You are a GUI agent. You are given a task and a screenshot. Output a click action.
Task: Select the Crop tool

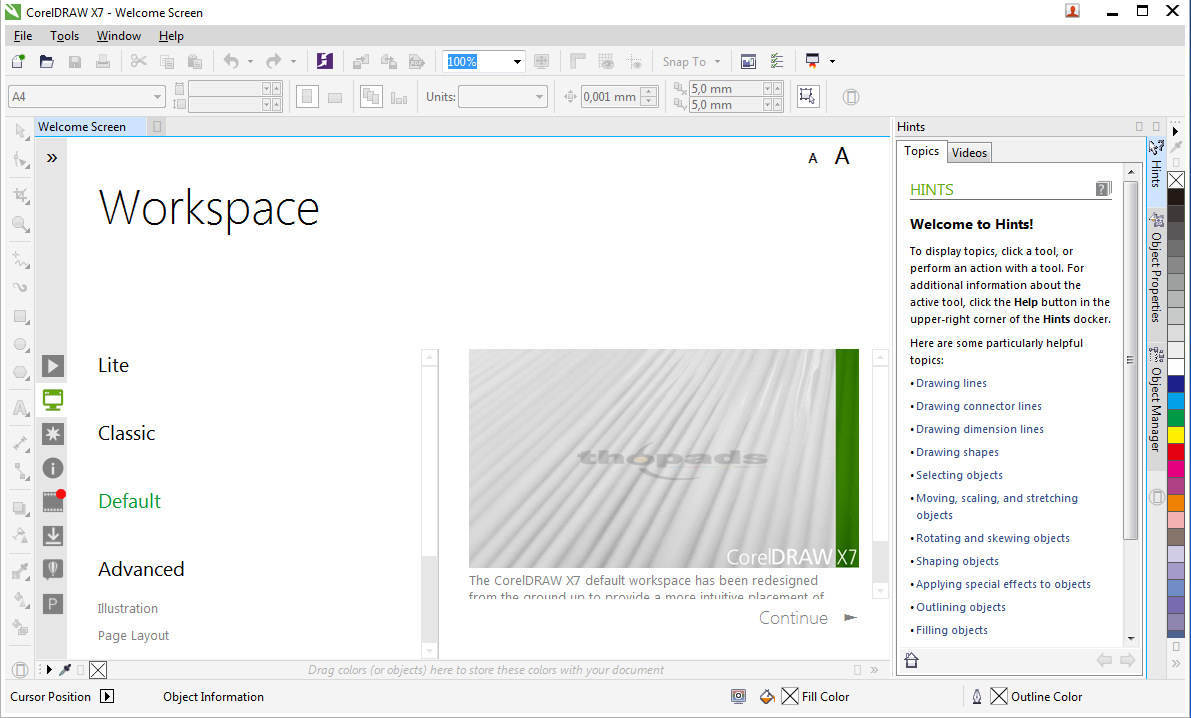[21, 195]
